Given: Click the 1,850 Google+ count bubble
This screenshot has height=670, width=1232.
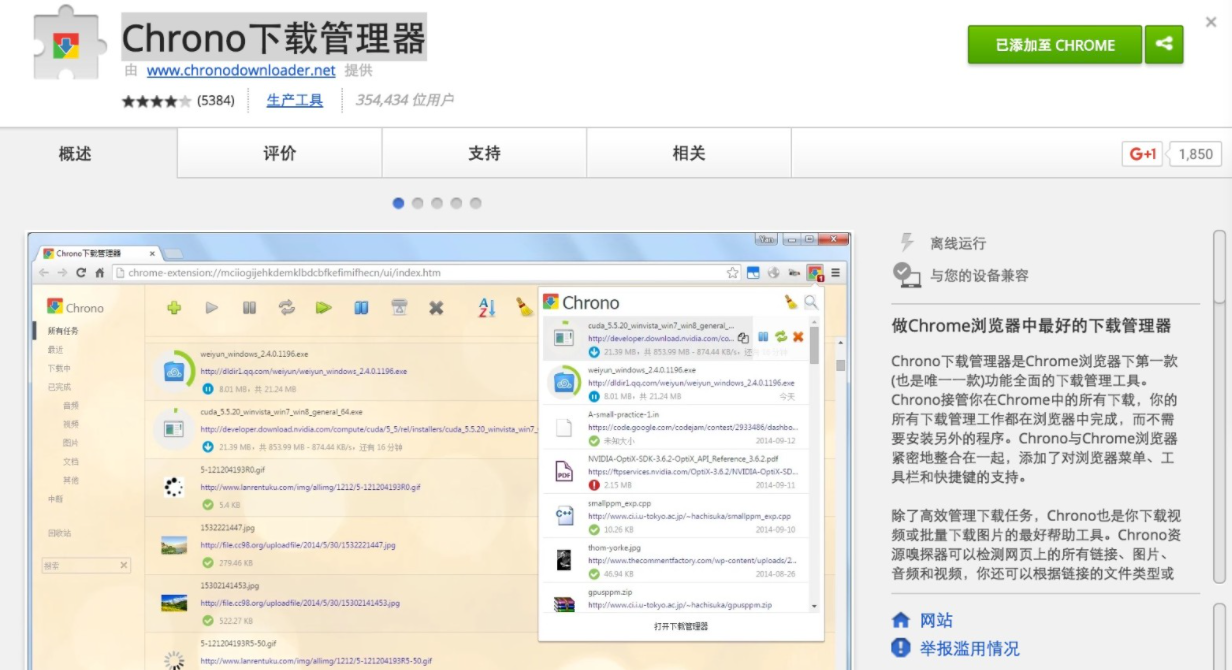Looking at the screenshot, I should pyautogui.click(x=1195, y=154).
